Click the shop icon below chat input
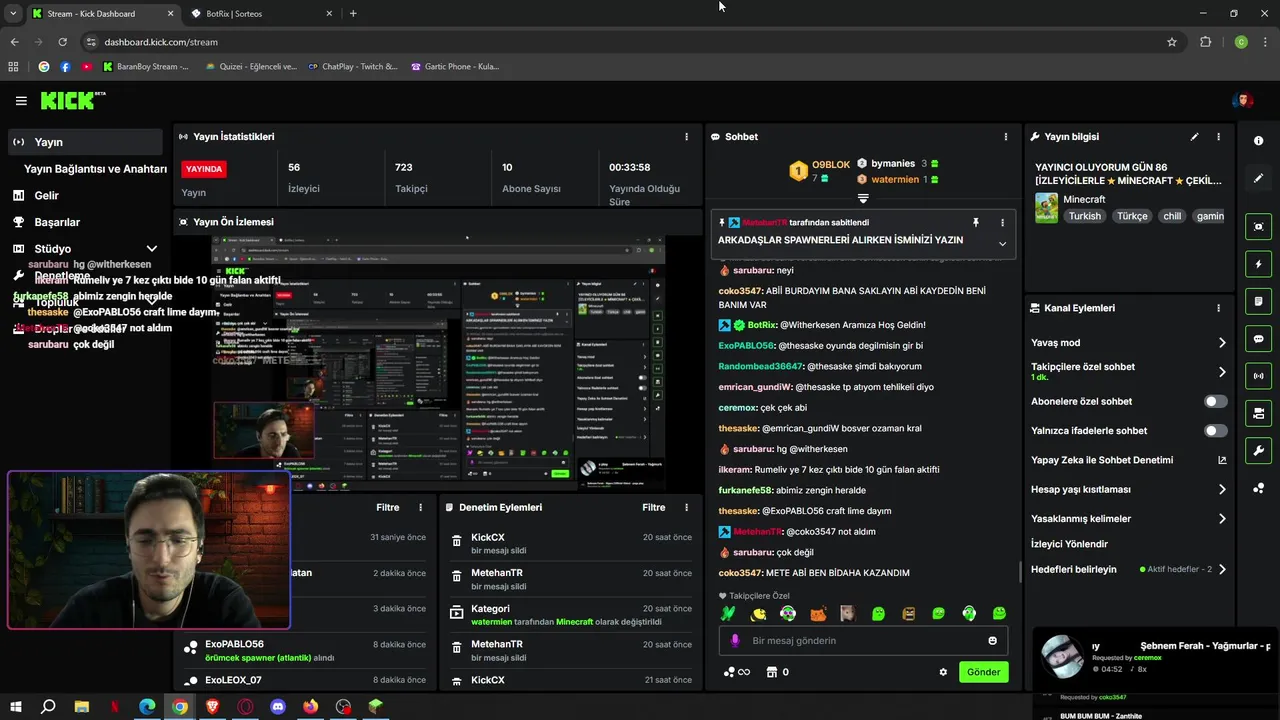Screen dimensions: 1280x720 point(771,672)
